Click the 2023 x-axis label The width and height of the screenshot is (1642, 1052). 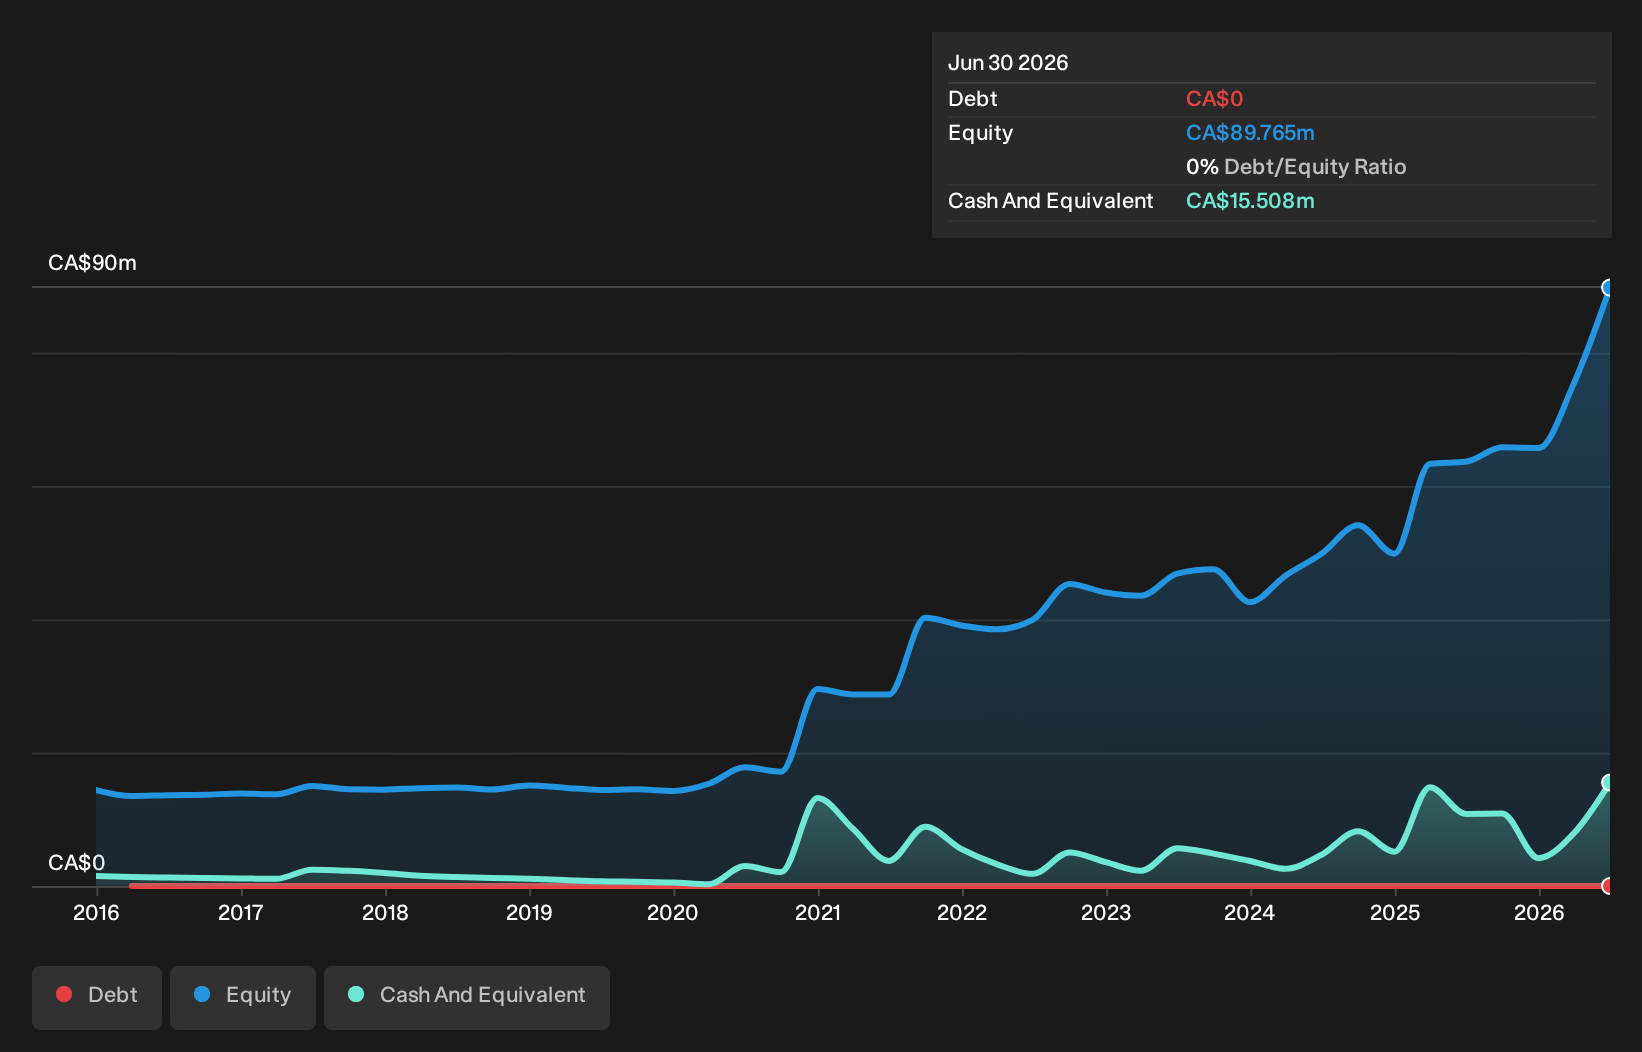(x=1106, y=912)
